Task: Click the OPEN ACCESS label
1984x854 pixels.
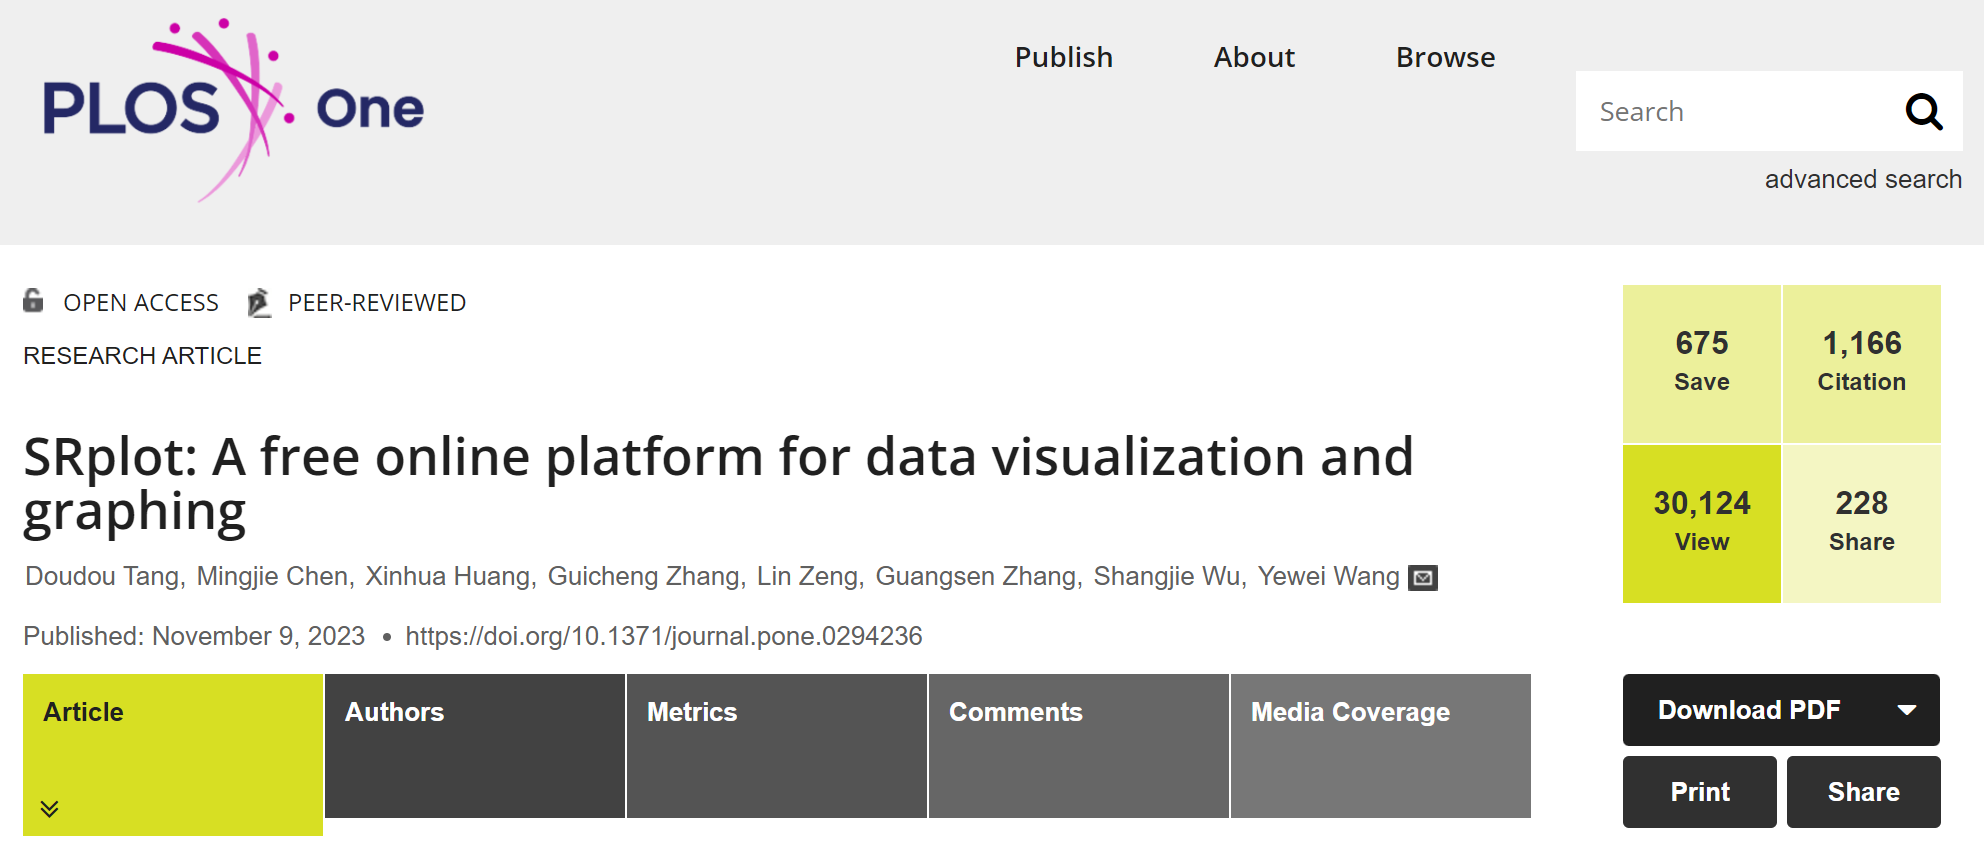Action: (x=141, y=303)
